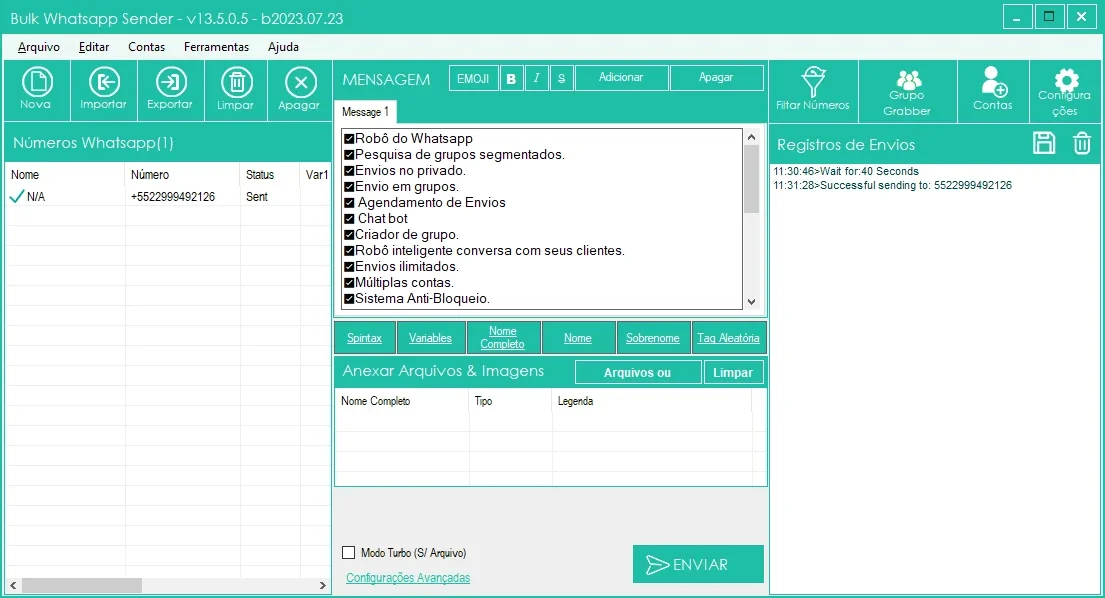Open the Editar menu
The image size is (1105, 598).
94,47
